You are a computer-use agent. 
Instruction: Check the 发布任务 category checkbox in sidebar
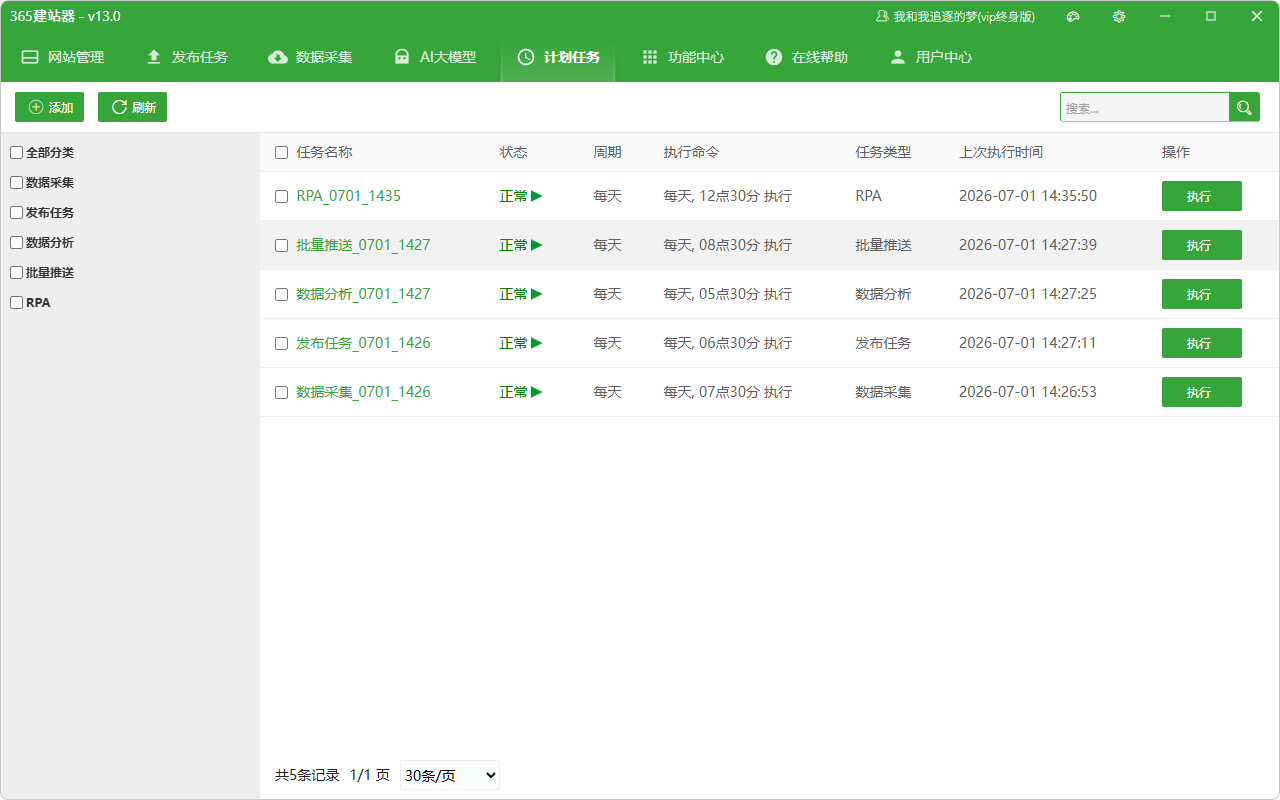coord(16,213)
